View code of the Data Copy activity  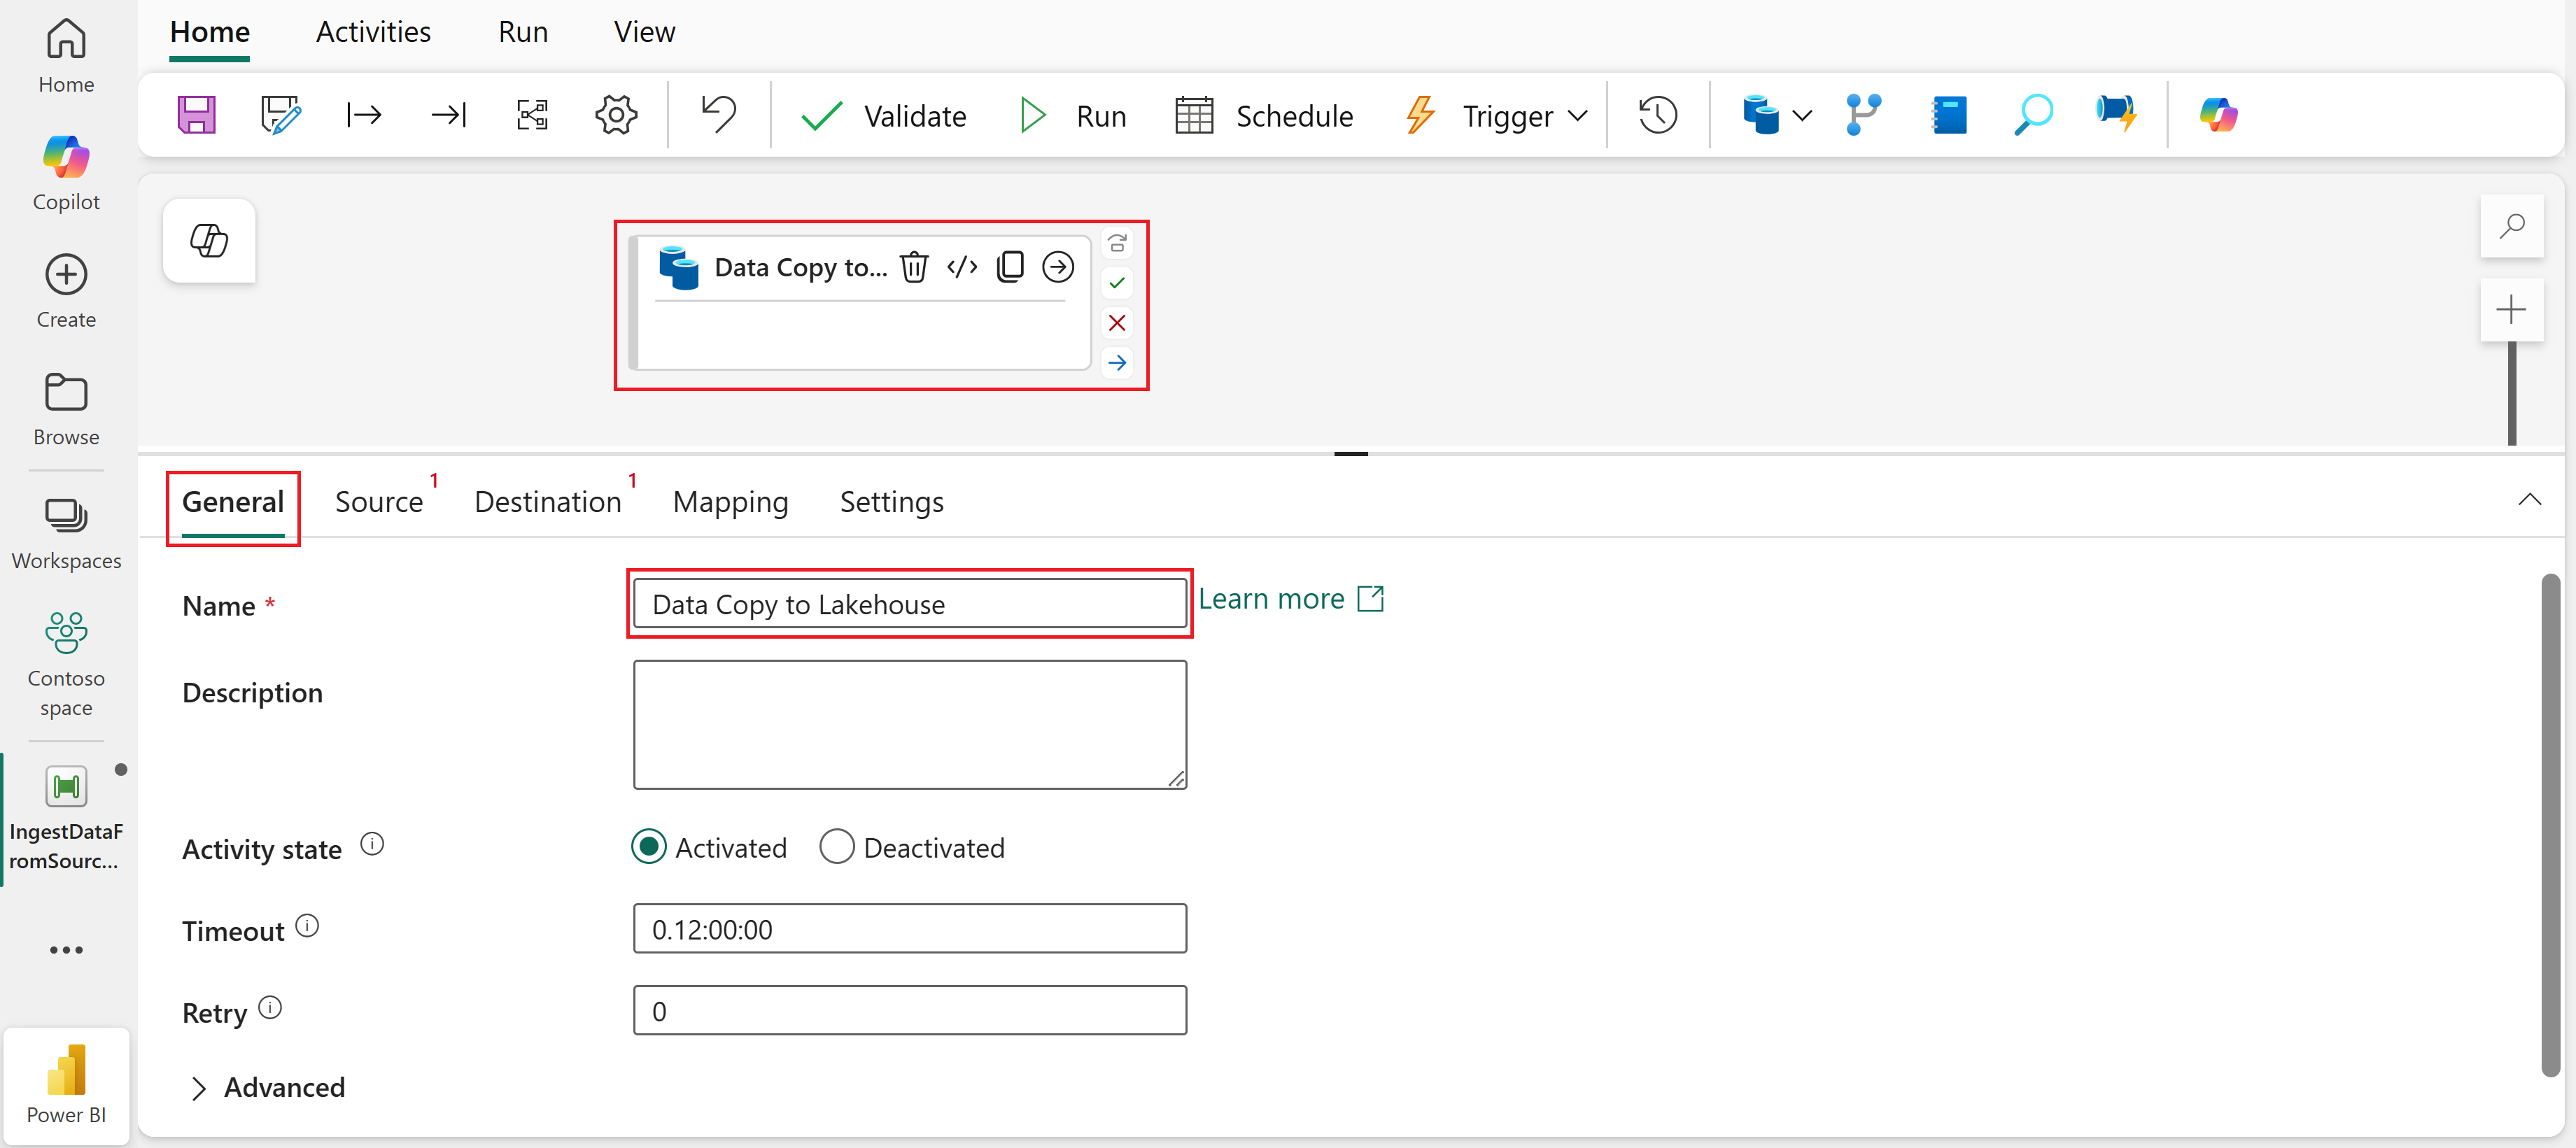point(962,267)
